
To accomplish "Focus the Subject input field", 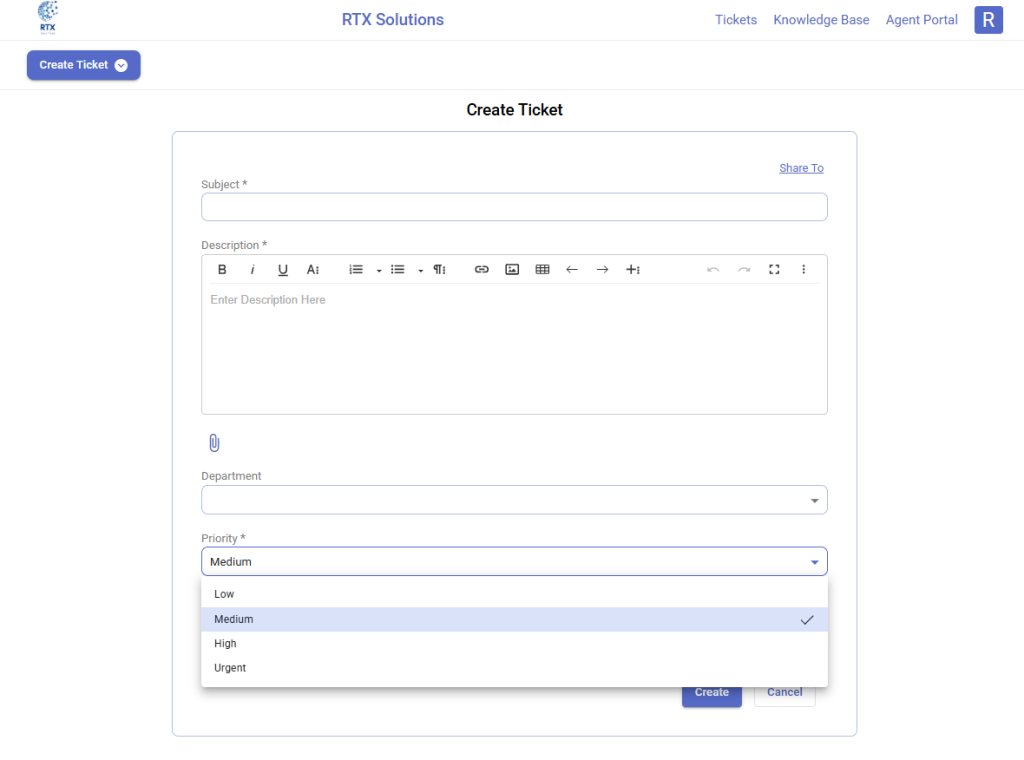I will [514, 207].
